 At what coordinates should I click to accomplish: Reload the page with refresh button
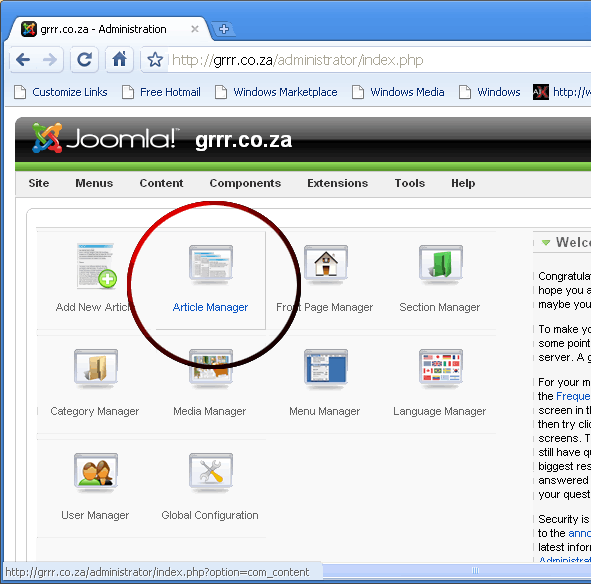(84, 59)
